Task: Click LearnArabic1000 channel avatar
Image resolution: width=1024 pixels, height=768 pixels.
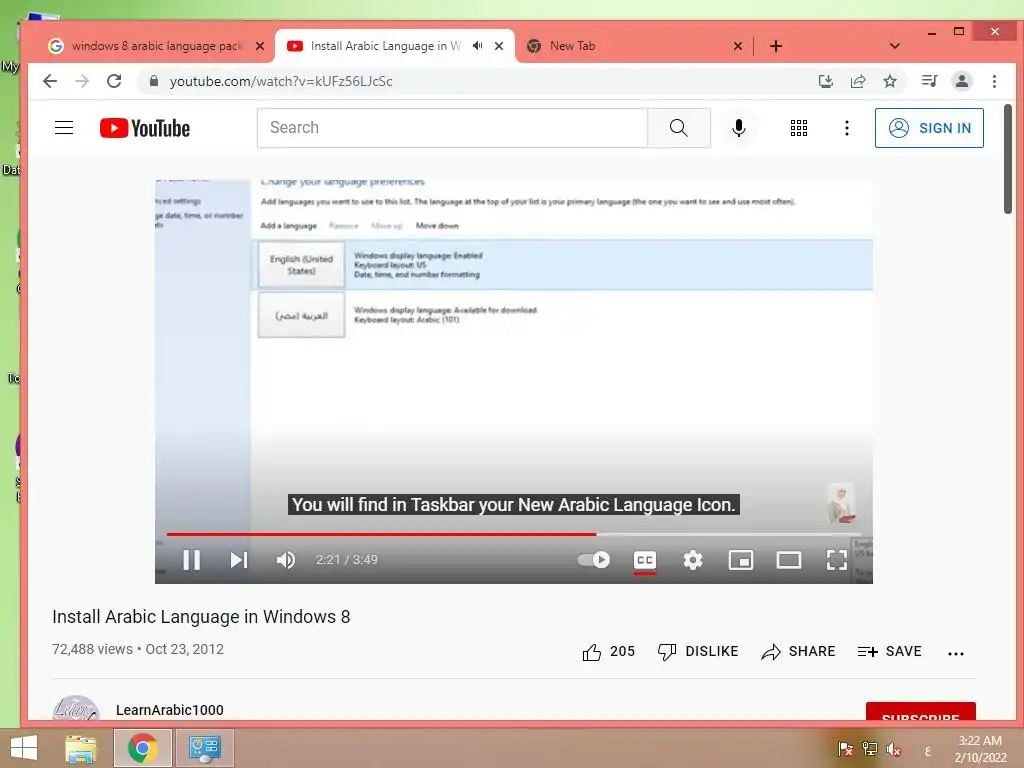Action: pos(76,709)
